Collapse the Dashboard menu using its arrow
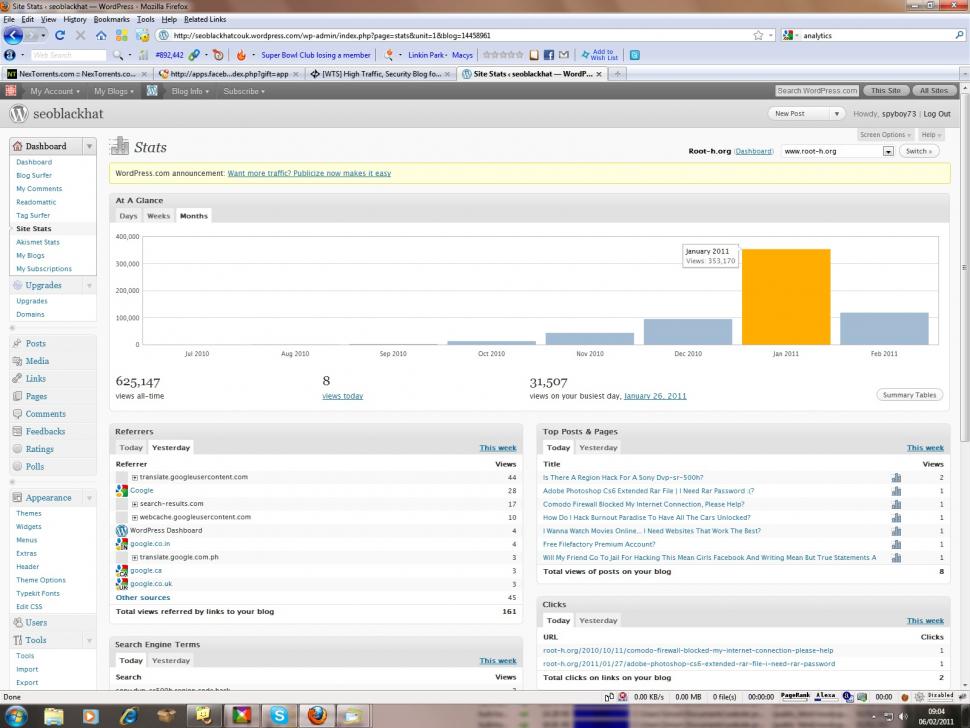 click(89, 146)
